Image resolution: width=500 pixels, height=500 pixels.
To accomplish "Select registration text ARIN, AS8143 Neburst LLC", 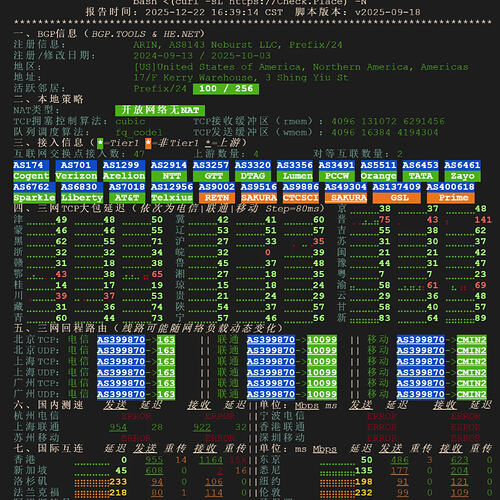I will [207, 45].
